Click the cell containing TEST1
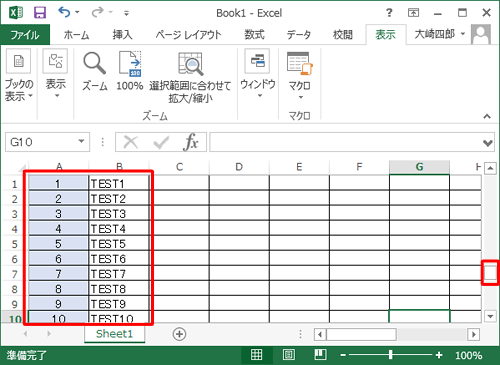Screen dimensions: 500x365 pos(119,183)
